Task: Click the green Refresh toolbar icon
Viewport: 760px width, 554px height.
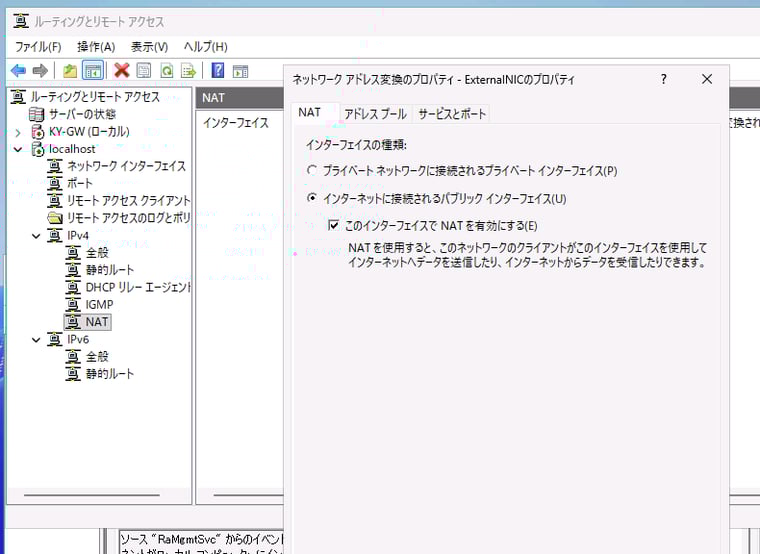Action: pyautogui.click(x=167, y=71)
